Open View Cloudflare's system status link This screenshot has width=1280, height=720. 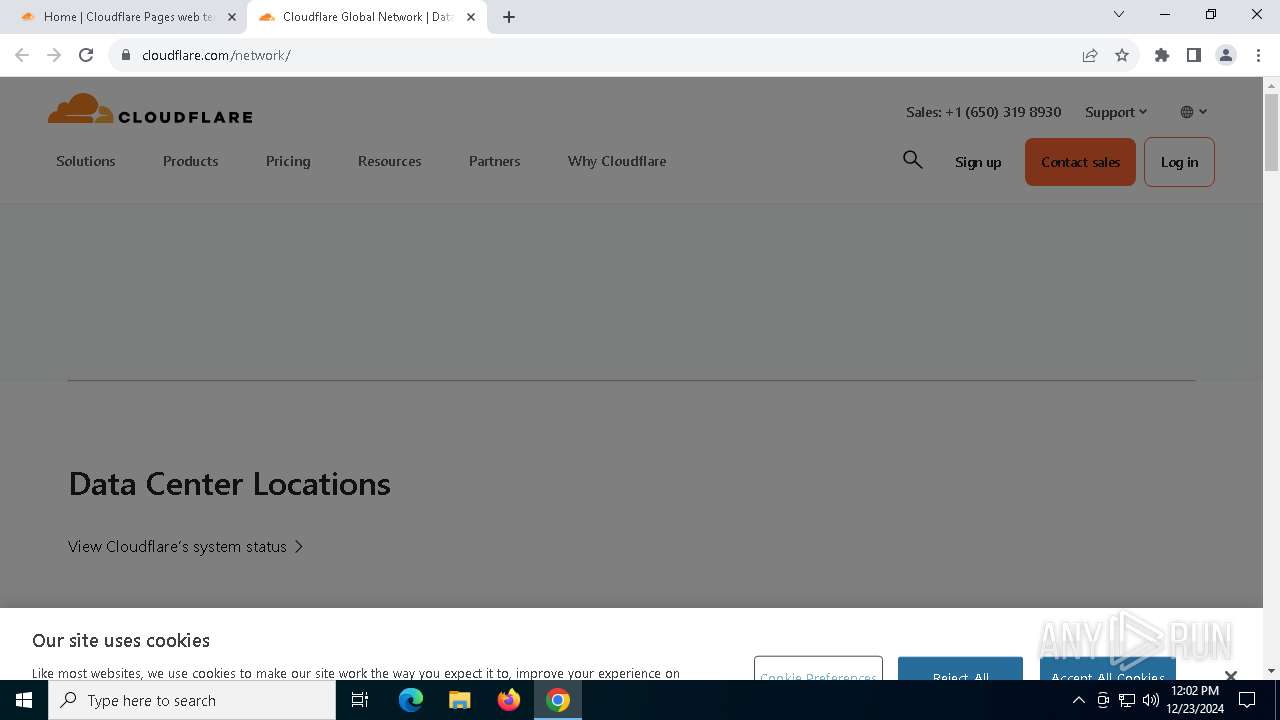coord(185,547)
